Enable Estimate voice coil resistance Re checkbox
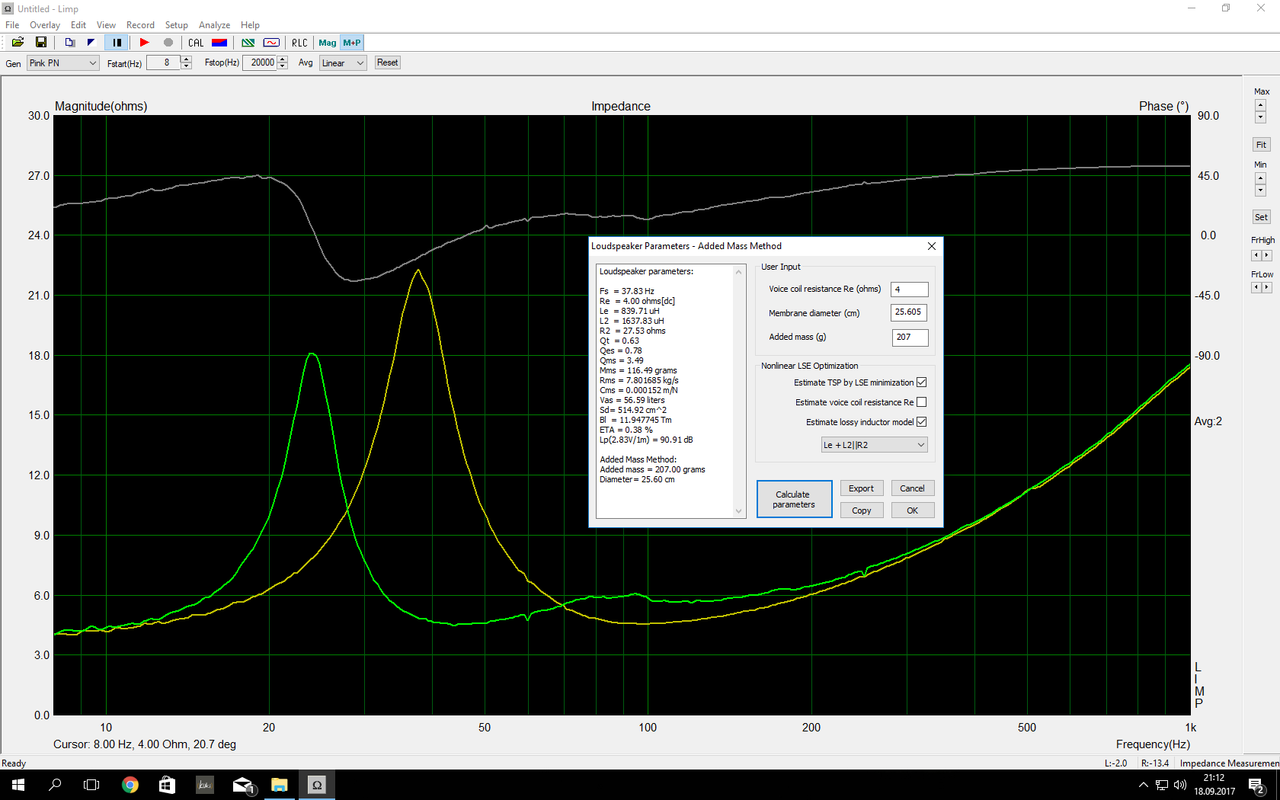The image size is (1280, 800). 922,402
